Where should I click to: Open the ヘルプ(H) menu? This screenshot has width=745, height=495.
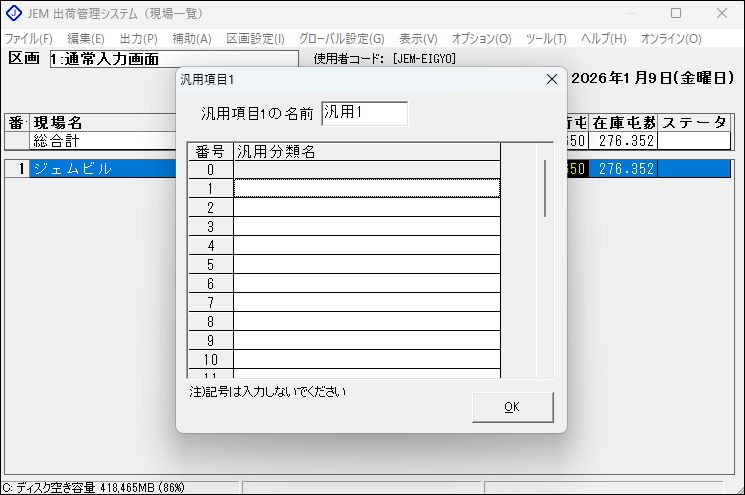[603, 38]
